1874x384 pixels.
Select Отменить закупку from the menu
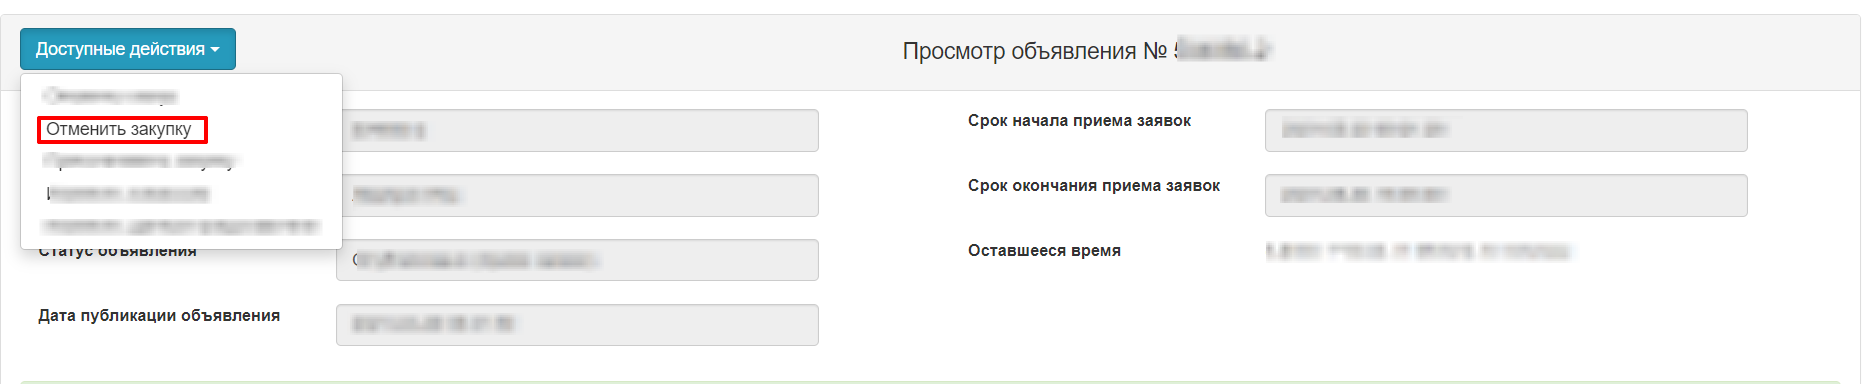click(119, 129)
